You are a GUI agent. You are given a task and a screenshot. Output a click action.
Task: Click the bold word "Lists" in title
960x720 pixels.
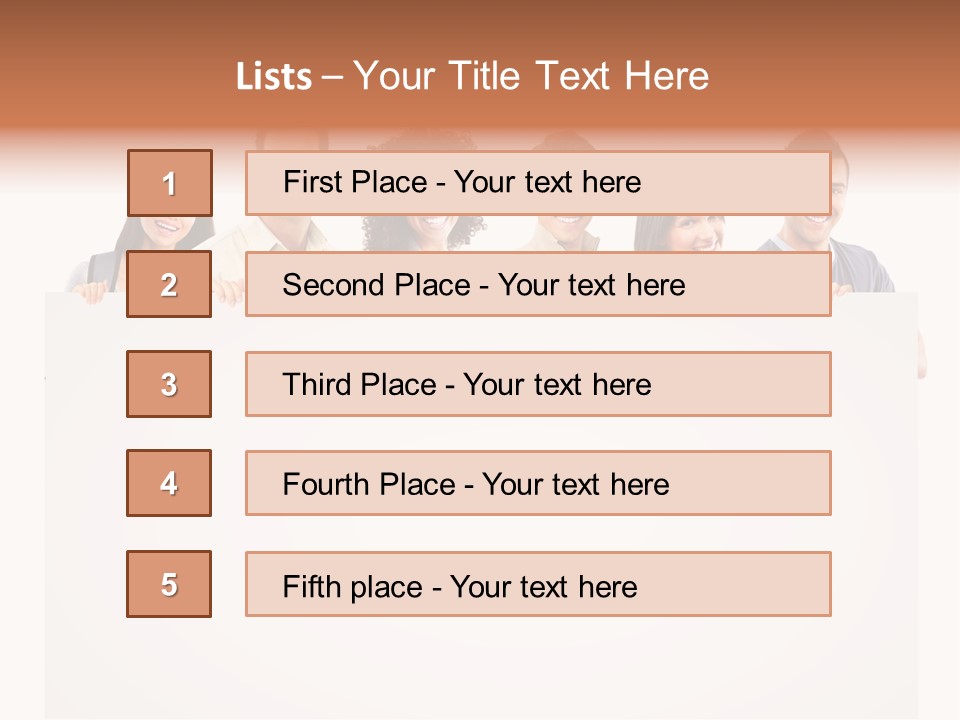[274, 77]
